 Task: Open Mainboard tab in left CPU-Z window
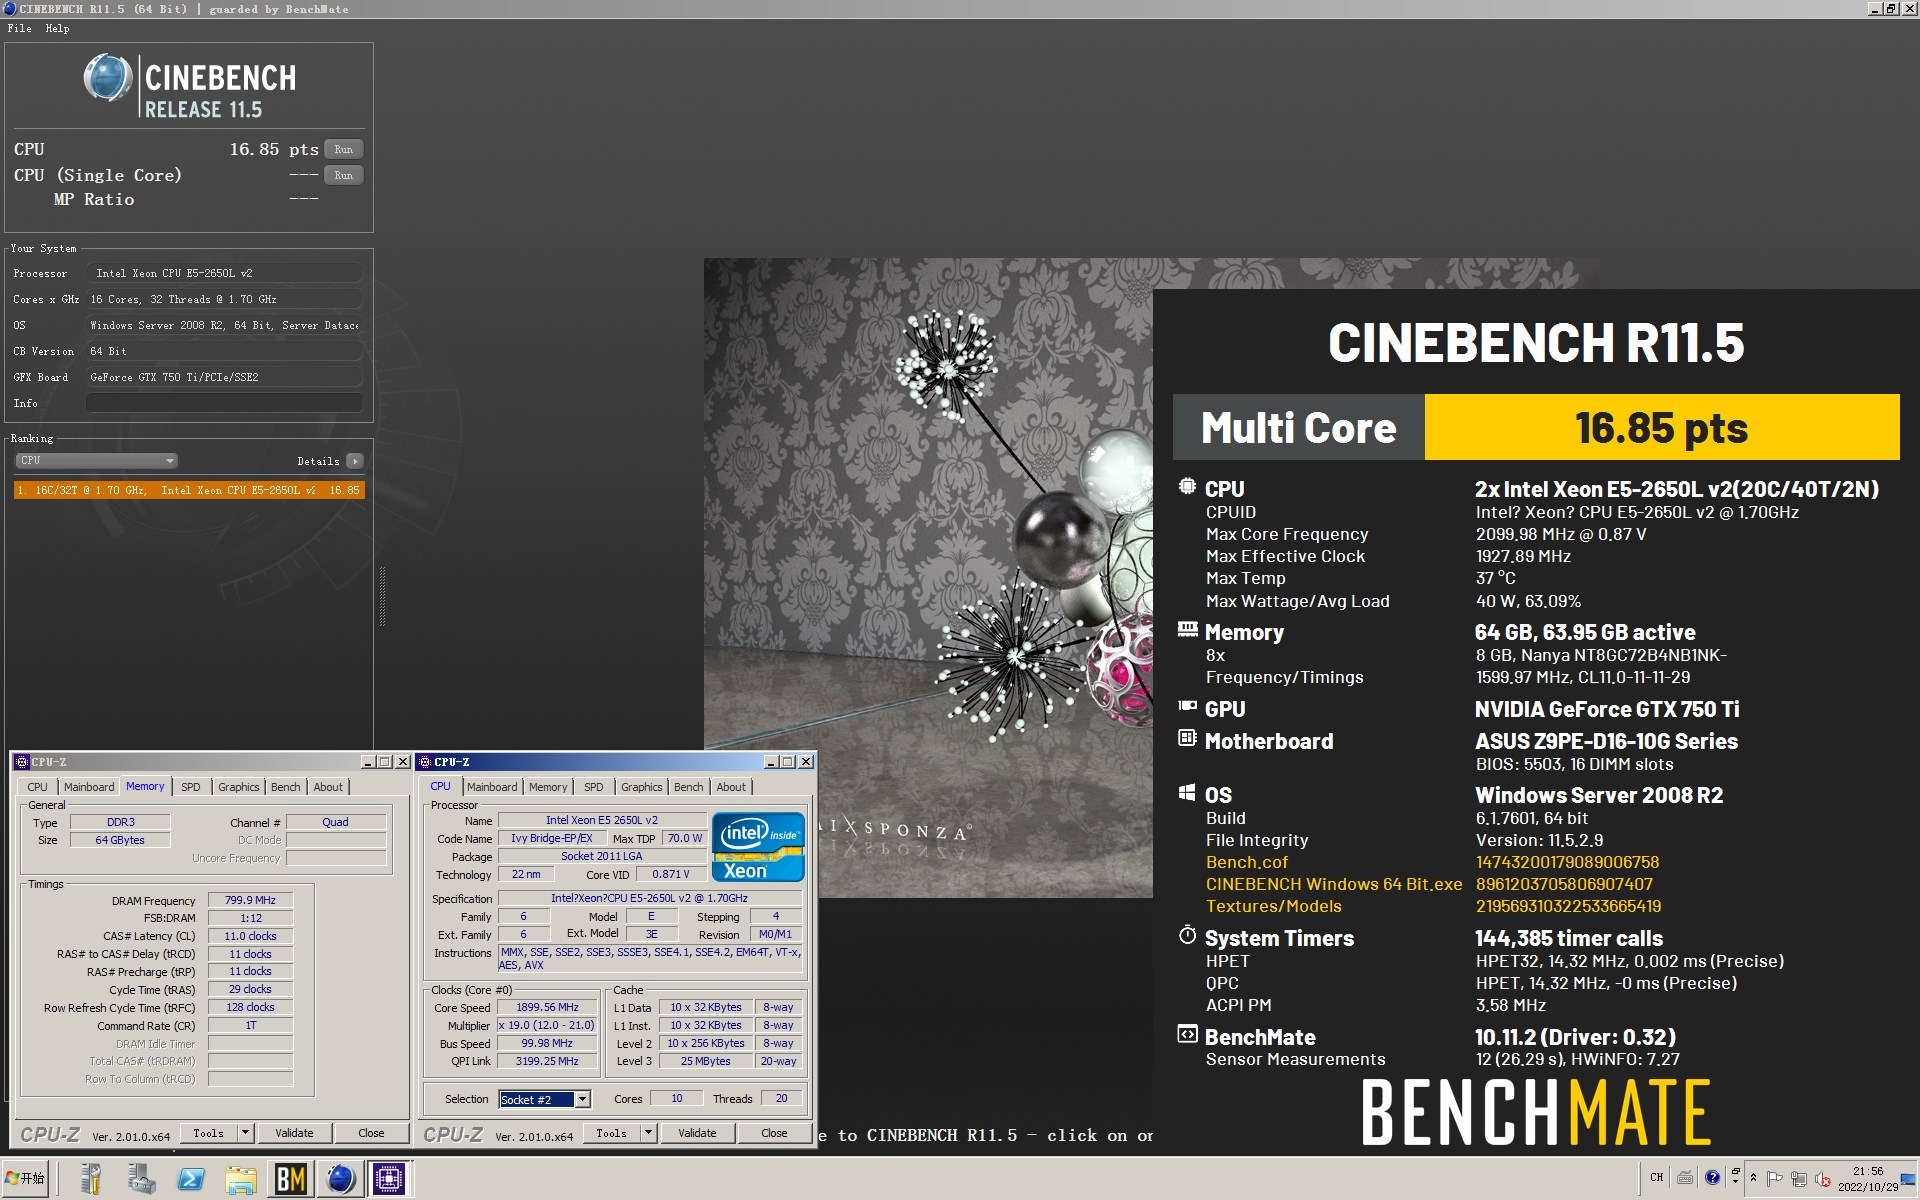tap(89, 787)
